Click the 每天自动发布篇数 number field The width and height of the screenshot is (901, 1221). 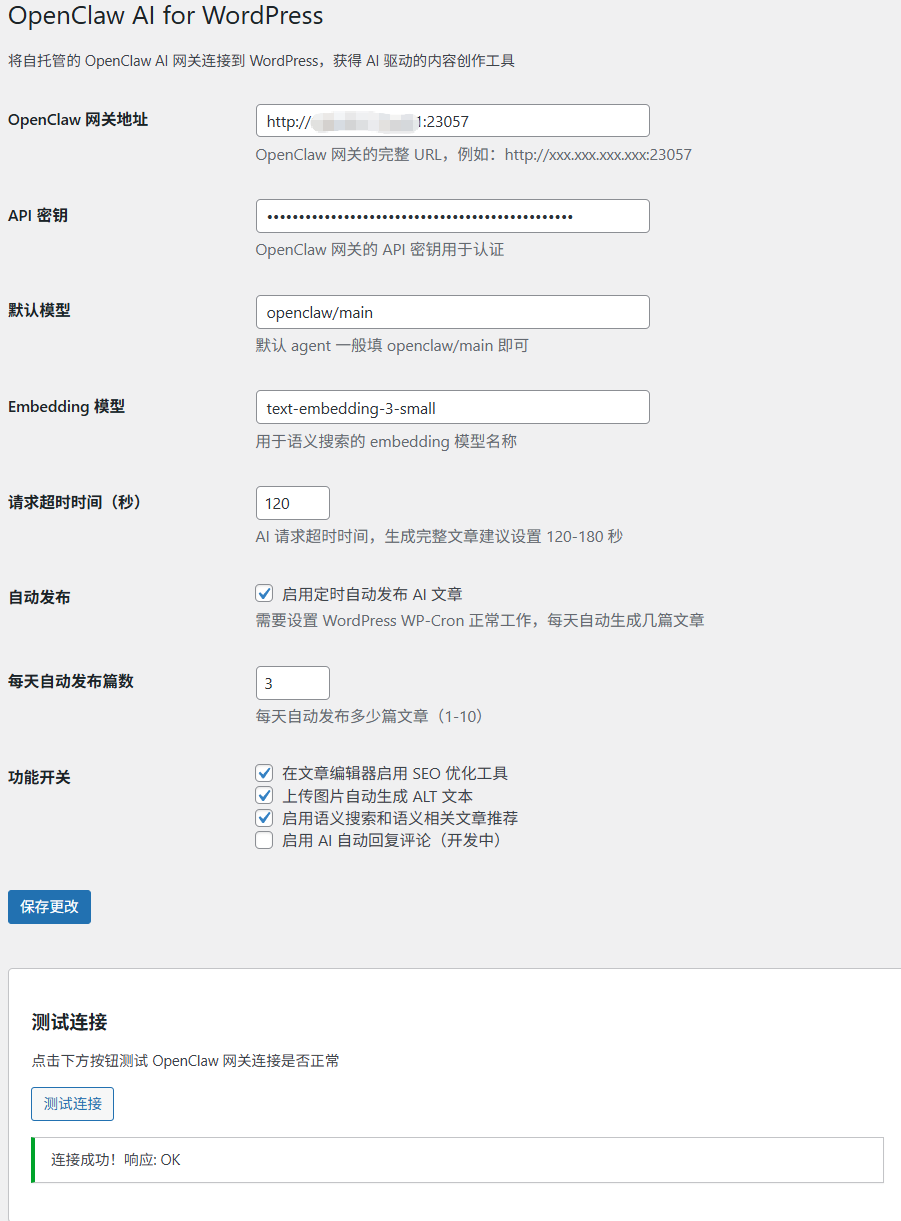pos(292,682)
